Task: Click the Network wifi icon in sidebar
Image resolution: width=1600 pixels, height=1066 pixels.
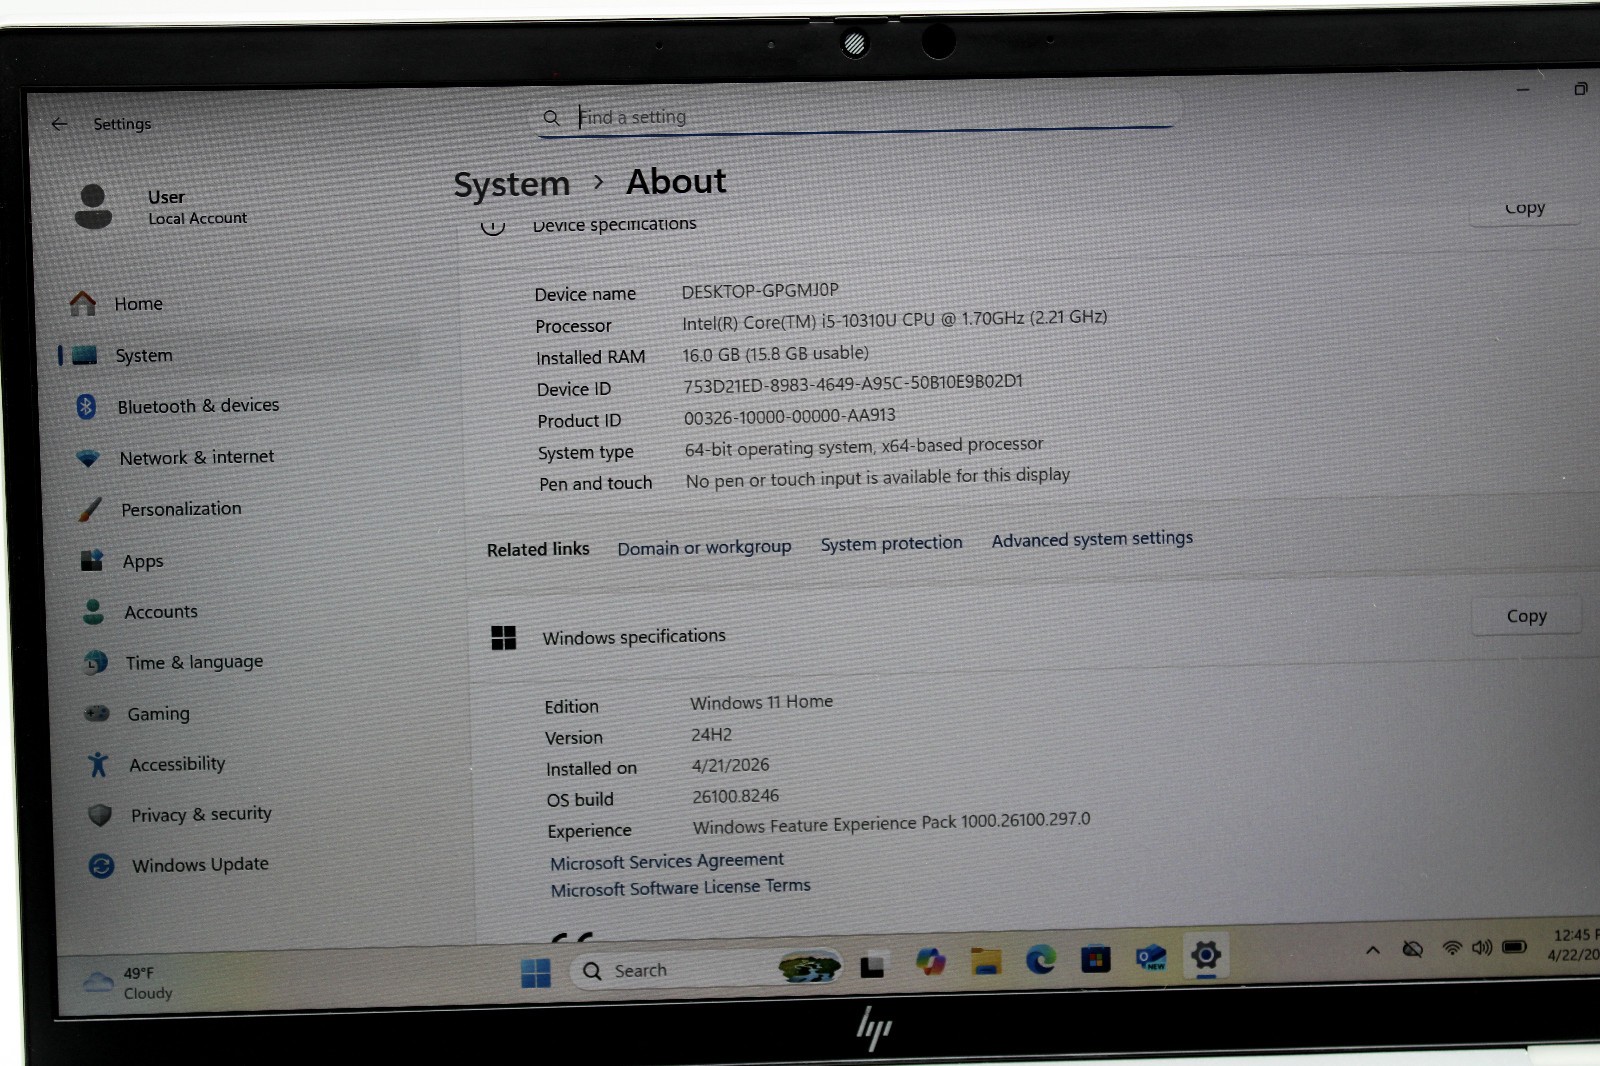Action: click(x=88, y=458)
